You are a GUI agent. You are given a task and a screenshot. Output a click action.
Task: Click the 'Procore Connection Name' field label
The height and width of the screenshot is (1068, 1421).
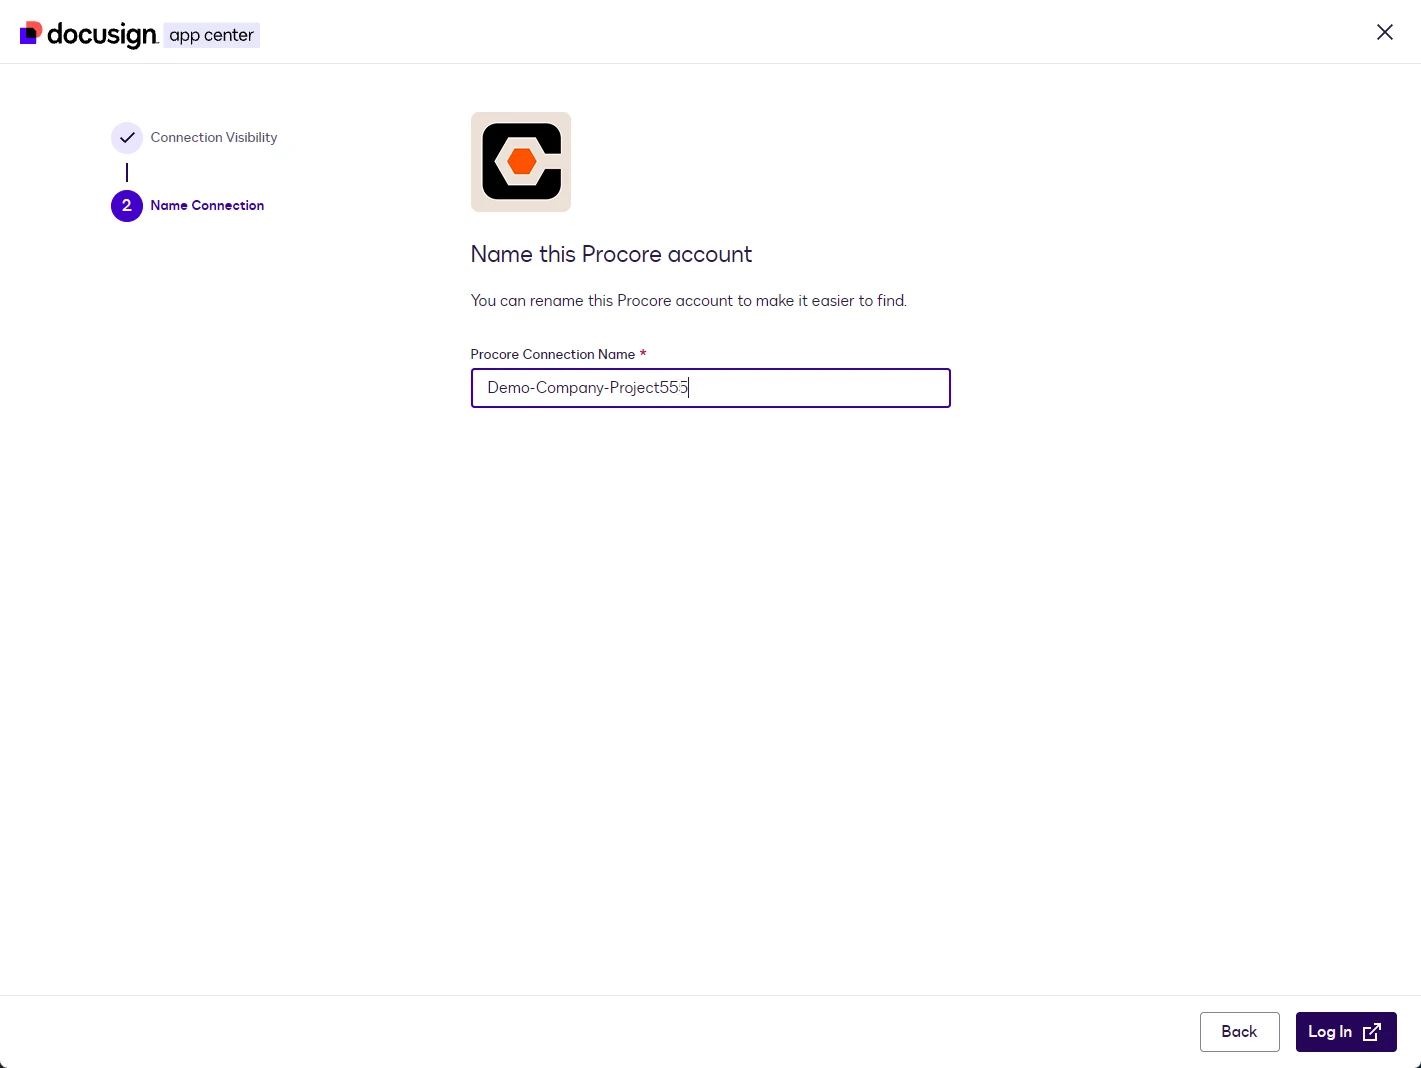tap(553, 355)
